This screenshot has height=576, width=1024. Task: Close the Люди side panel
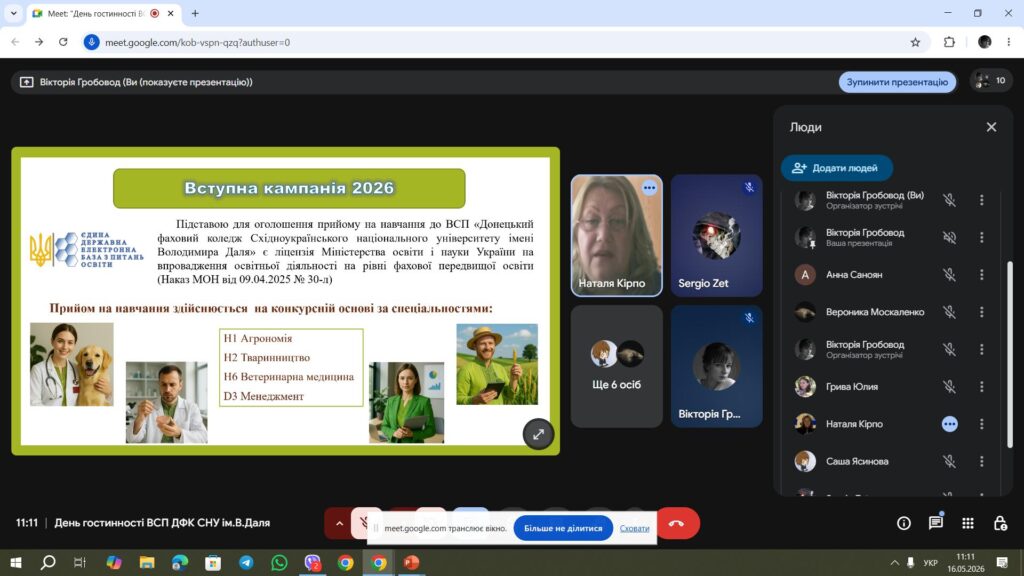[x=991, y=127]
